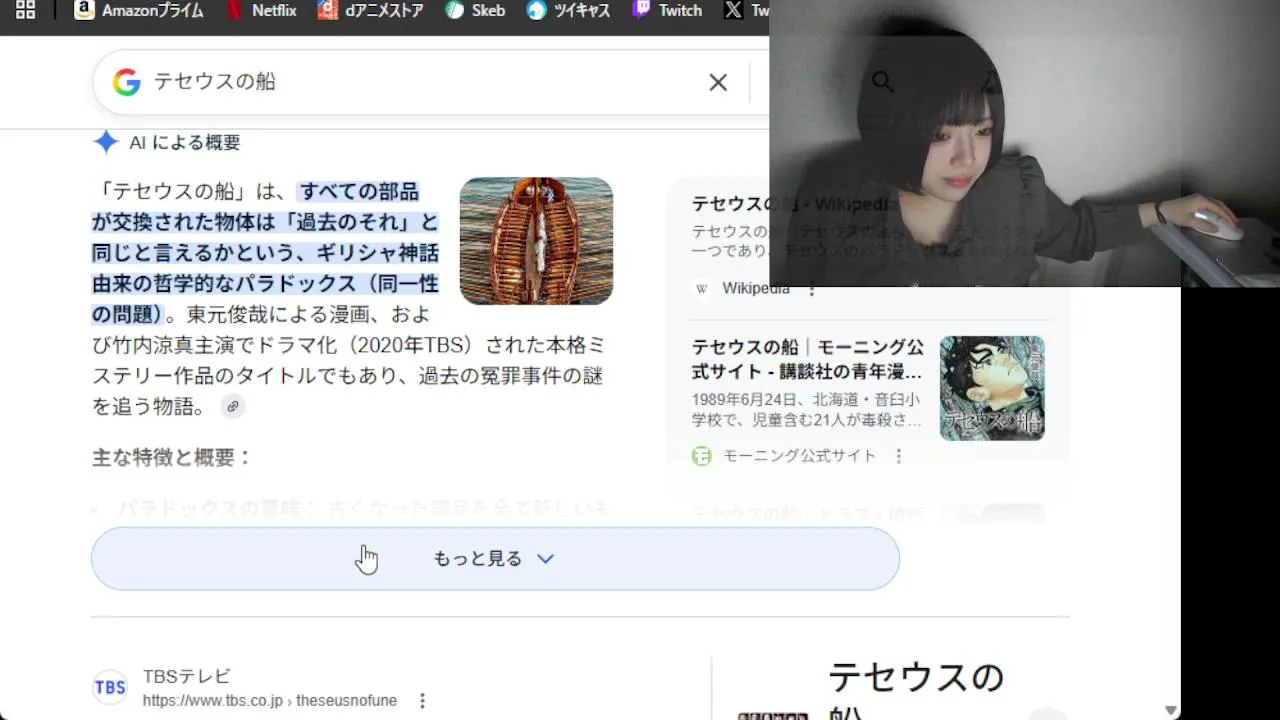Screen dimensions: 1280x720
Task: Click the red Netflix N favicon
Action: click(x=235, y=10)
